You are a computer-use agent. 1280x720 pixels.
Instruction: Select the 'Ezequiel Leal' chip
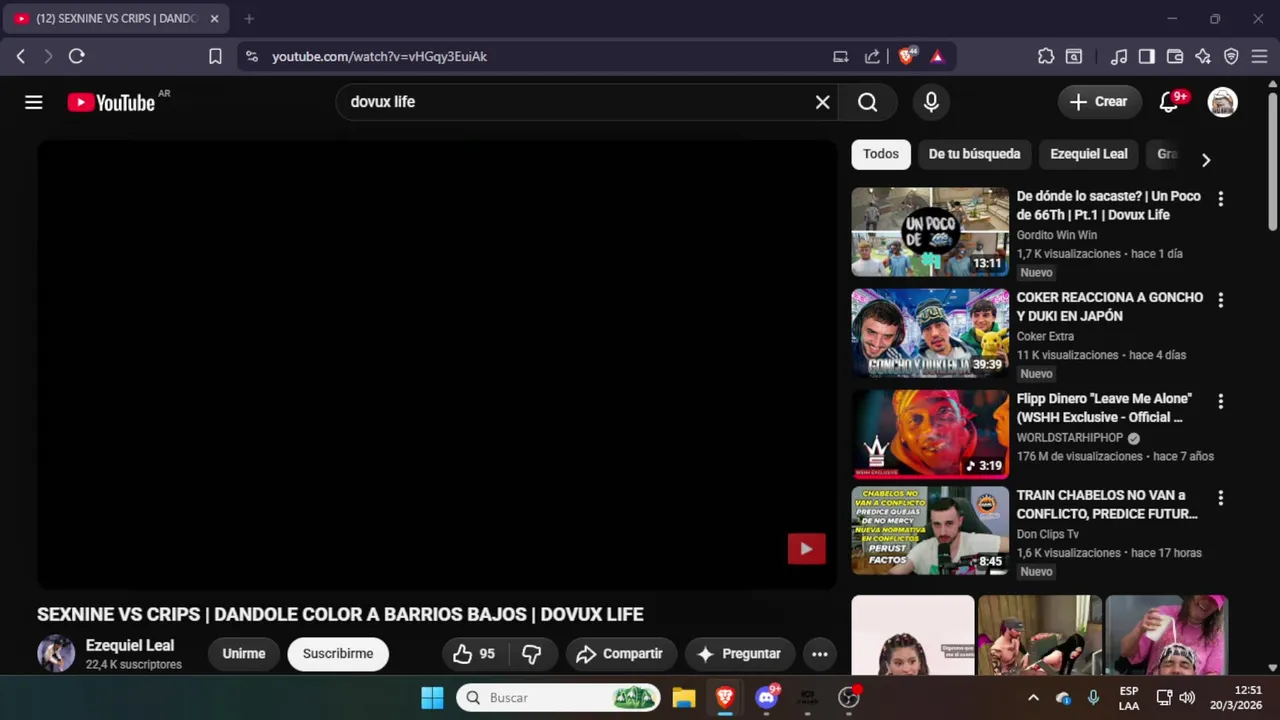[1088, 154]
